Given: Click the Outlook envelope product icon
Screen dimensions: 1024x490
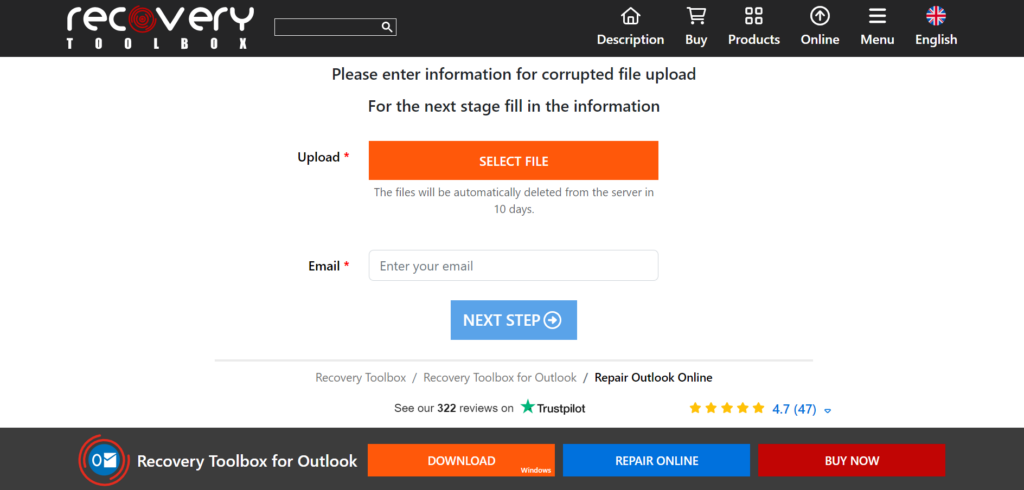Looking at the screenshot, I should [x=104, y=461].
